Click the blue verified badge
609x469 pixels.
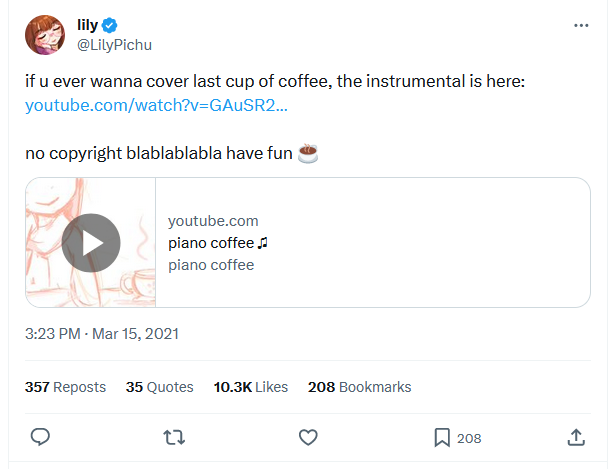click(115, 26)
